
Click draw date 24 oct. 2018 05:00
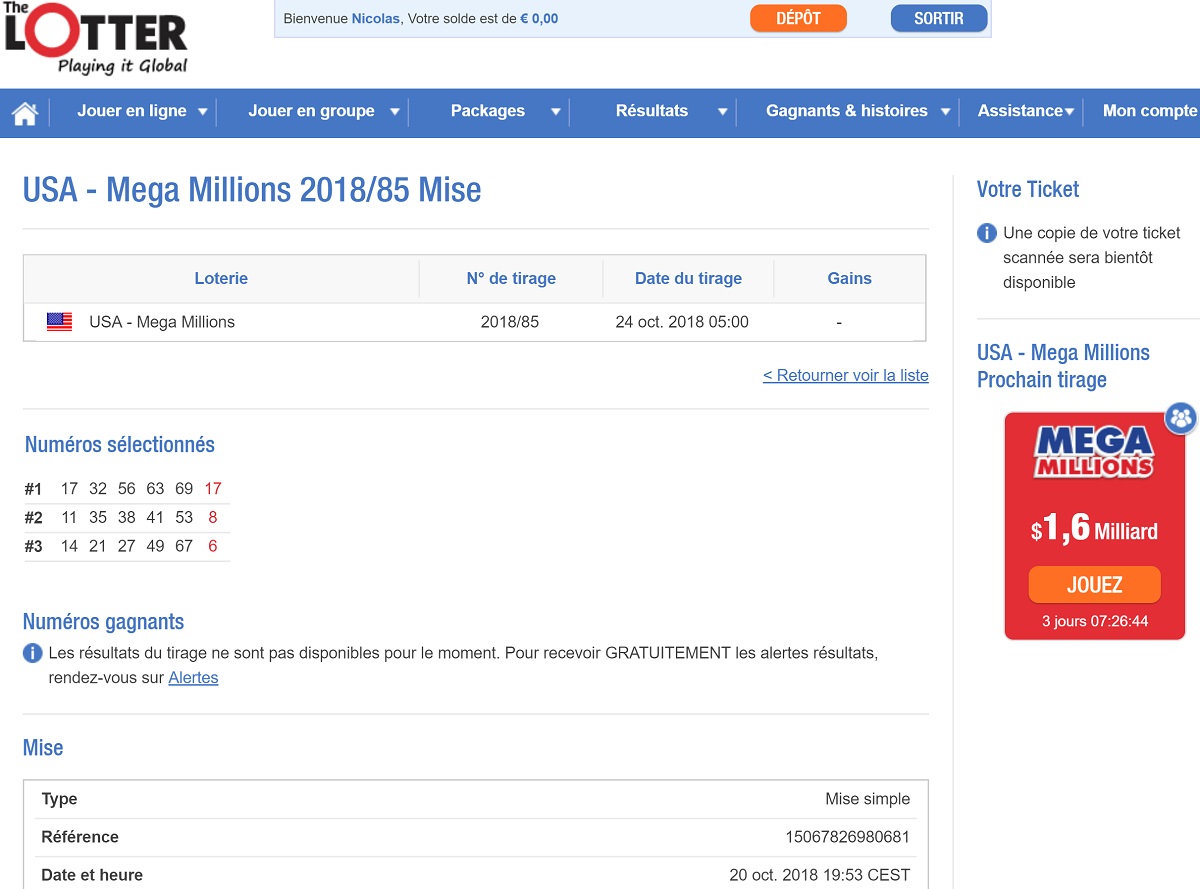click(x=682, y=322)
